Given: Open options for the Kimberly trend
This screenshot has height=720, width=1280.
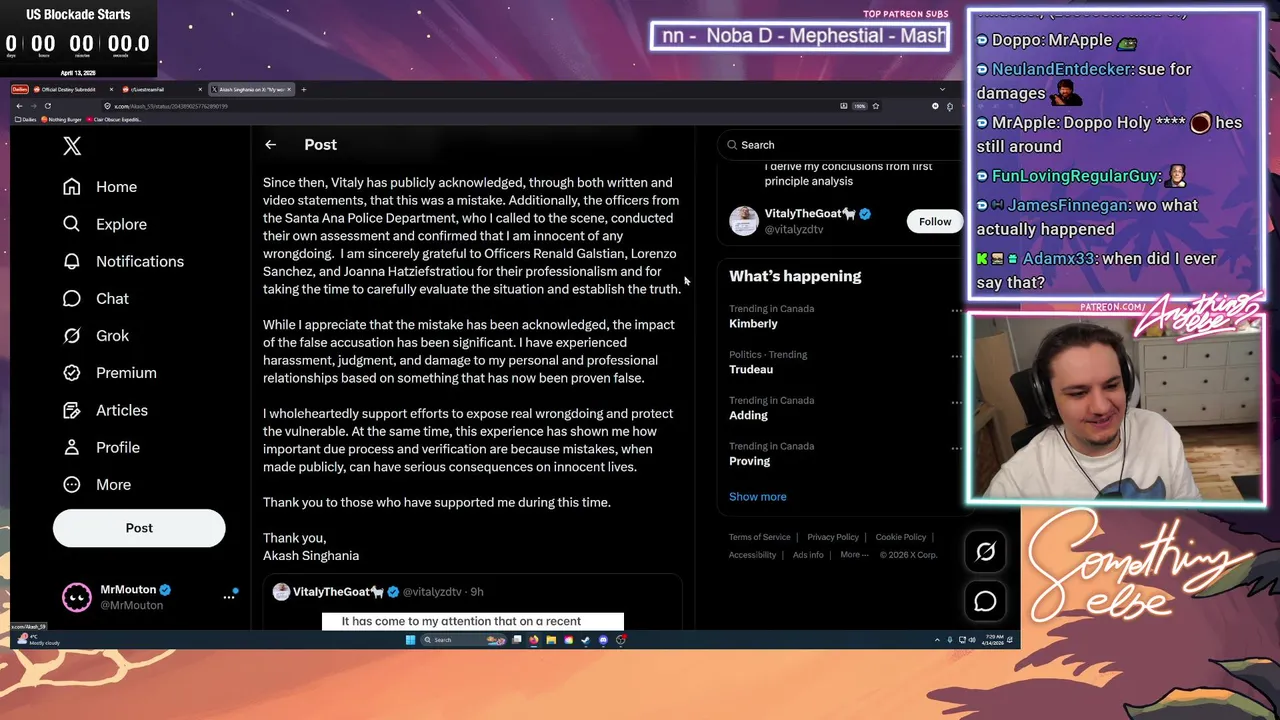Looking at the screenshot, I should (x=956, y=311).
